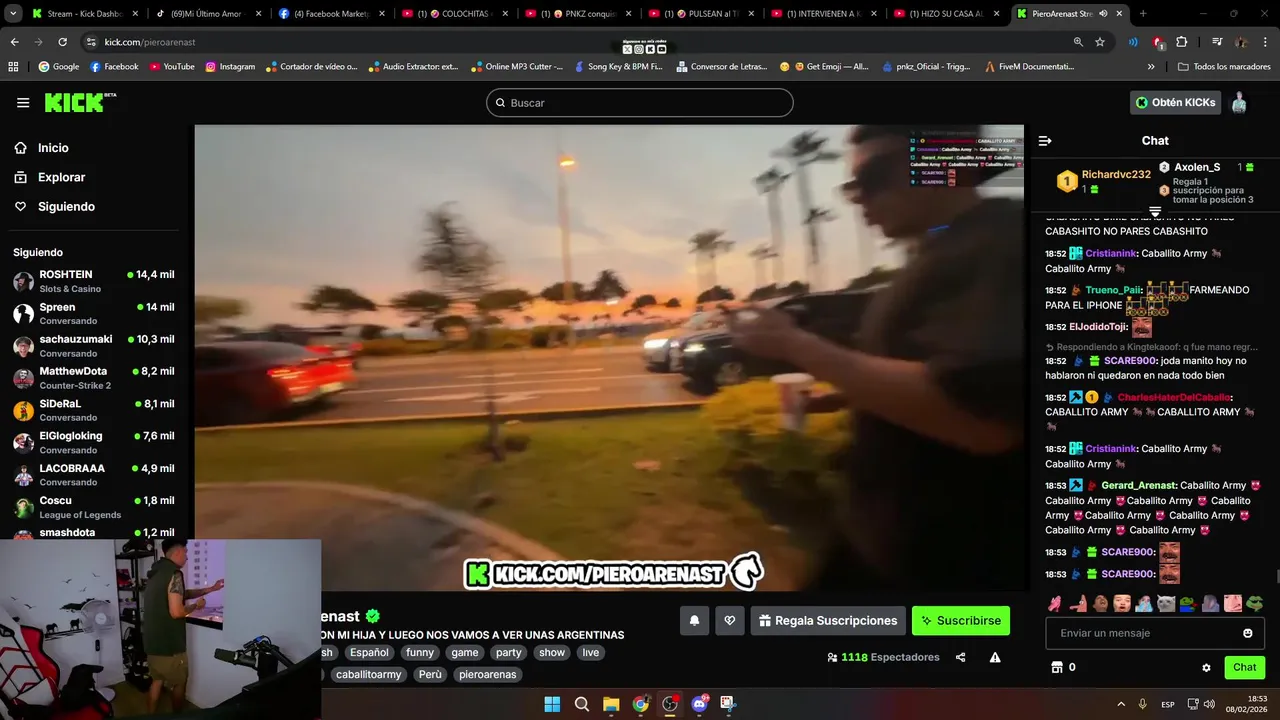Click Regala Suscripciones button
Screen dimensions: 1280x720
click(x=828, y=621)
